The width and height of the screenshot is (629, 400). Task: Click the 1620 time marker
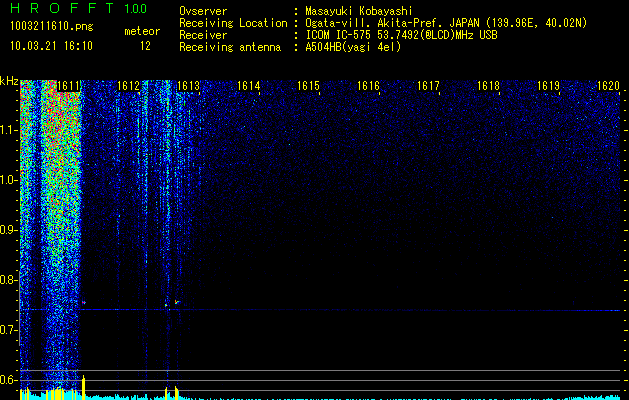(608, 86)
